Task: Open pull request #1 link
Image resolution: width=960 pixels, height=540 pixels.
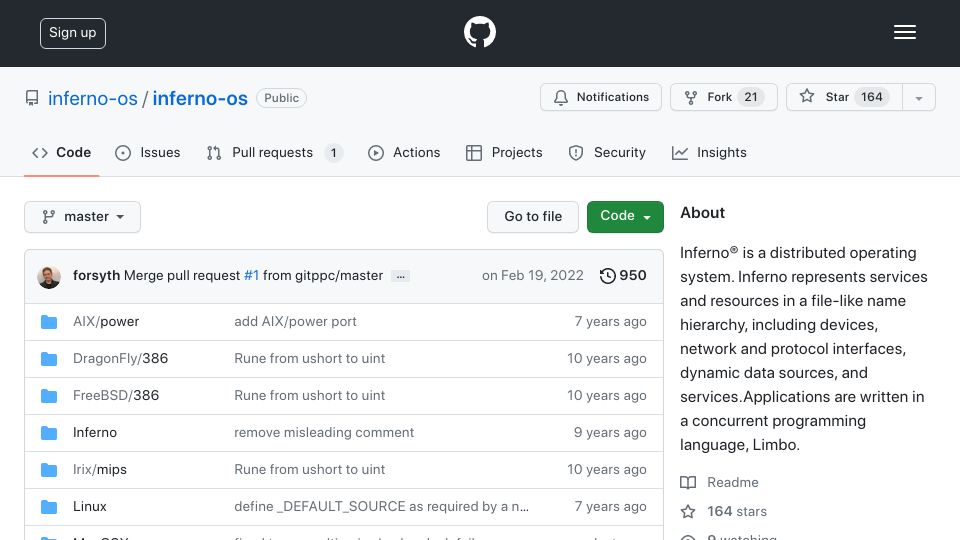Action: tap(251, 276)
